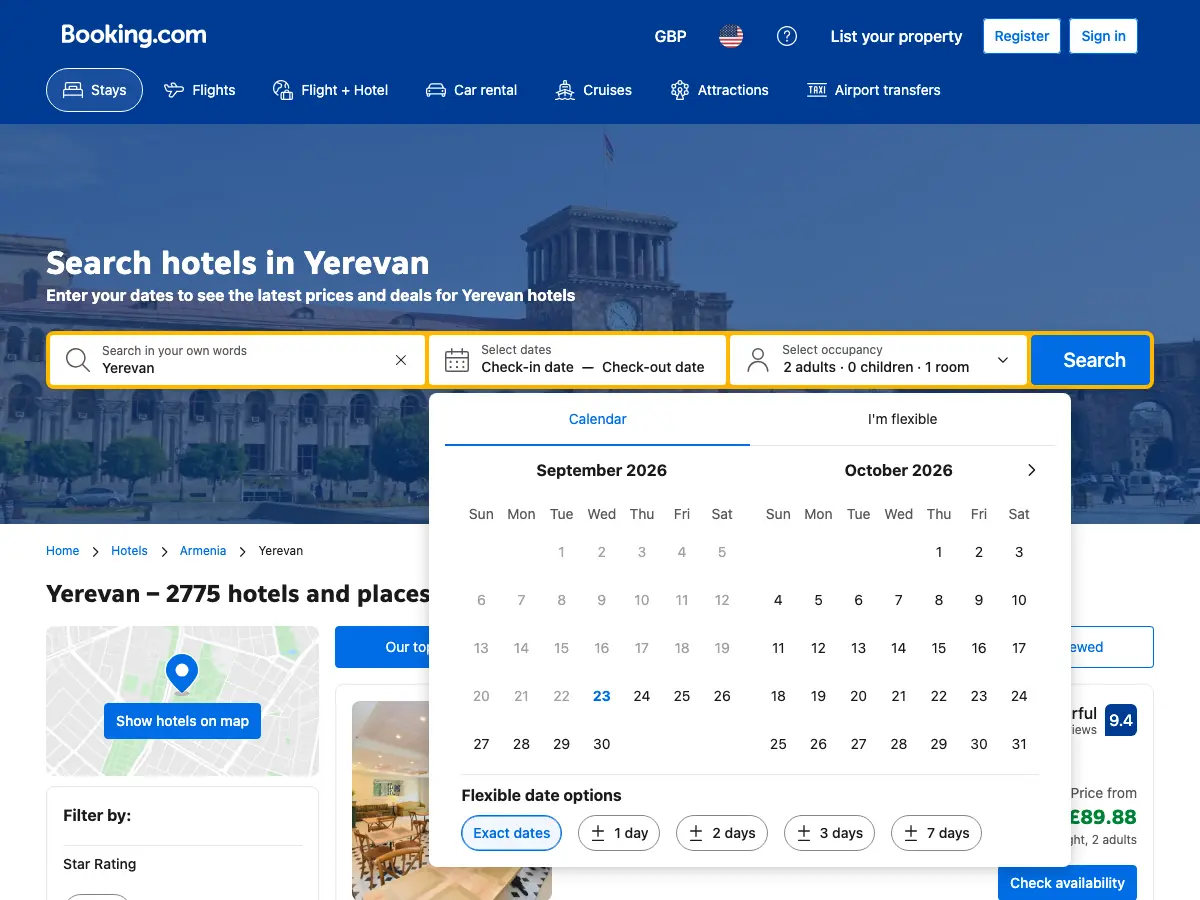Go to Home breadcrumb

pyautogui.click(x=62, y=551)
